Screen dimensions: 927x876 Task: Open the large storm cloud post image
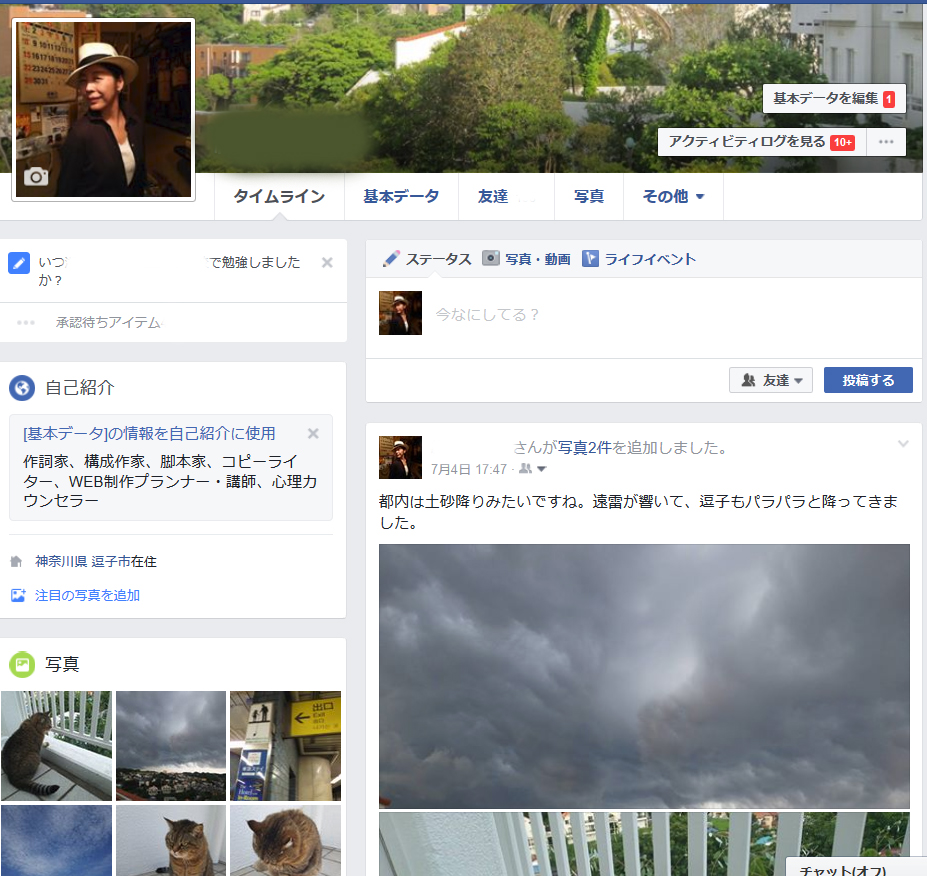click(x=644, y=676)
